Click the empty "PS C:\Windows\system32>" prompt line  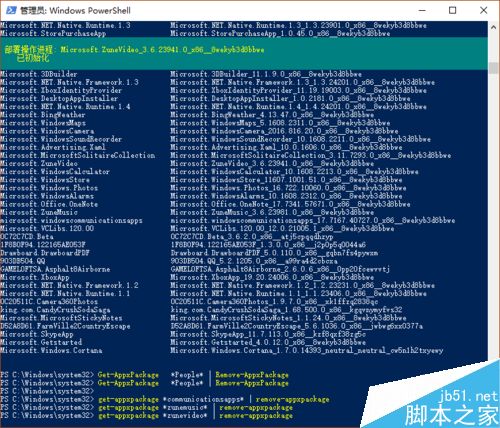point(48,391)
